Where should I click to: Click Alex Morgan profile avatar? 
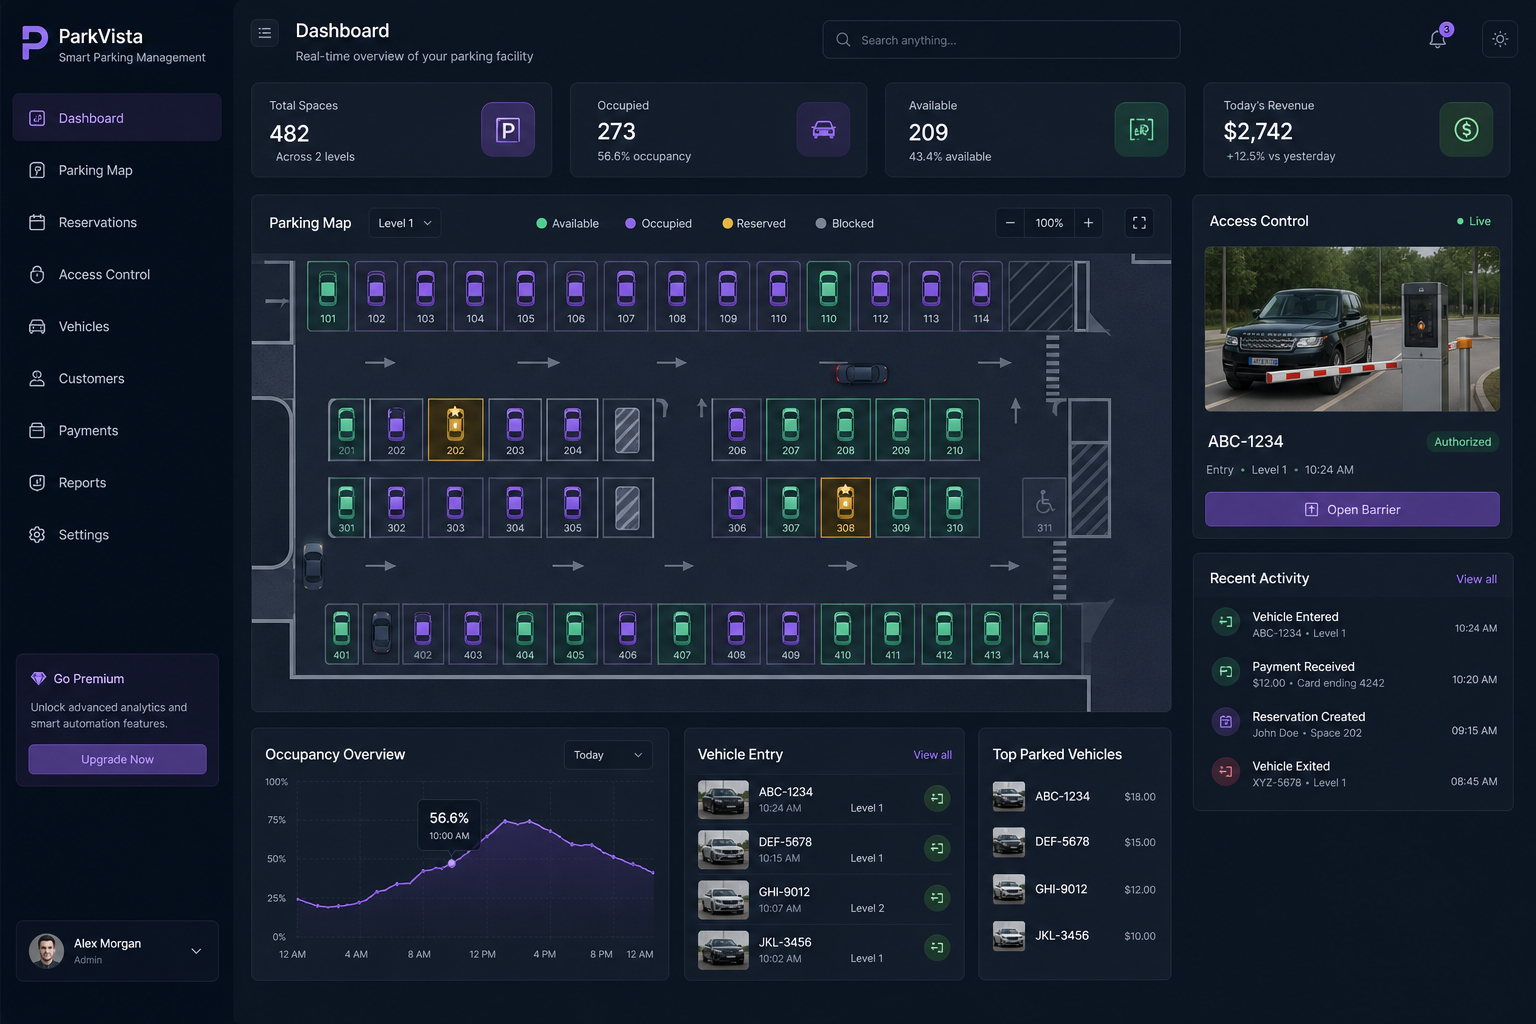(46, 951)
